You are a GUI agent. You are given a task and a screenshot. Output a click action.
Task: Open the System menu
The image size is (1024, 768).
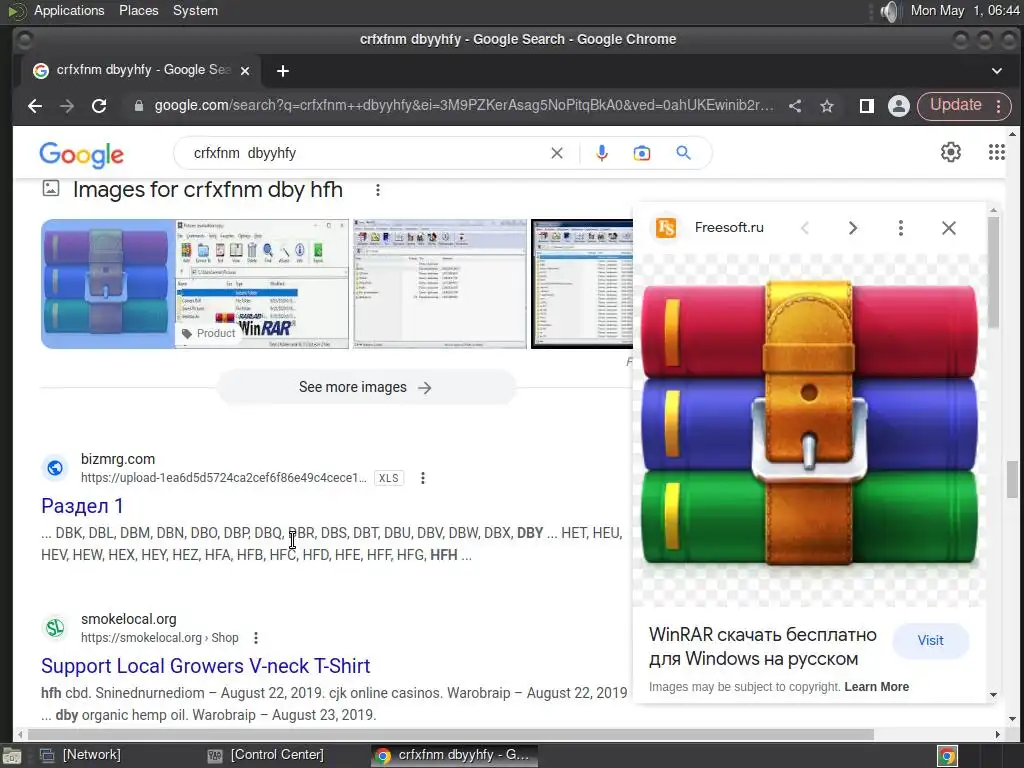(x=195, y=10)
